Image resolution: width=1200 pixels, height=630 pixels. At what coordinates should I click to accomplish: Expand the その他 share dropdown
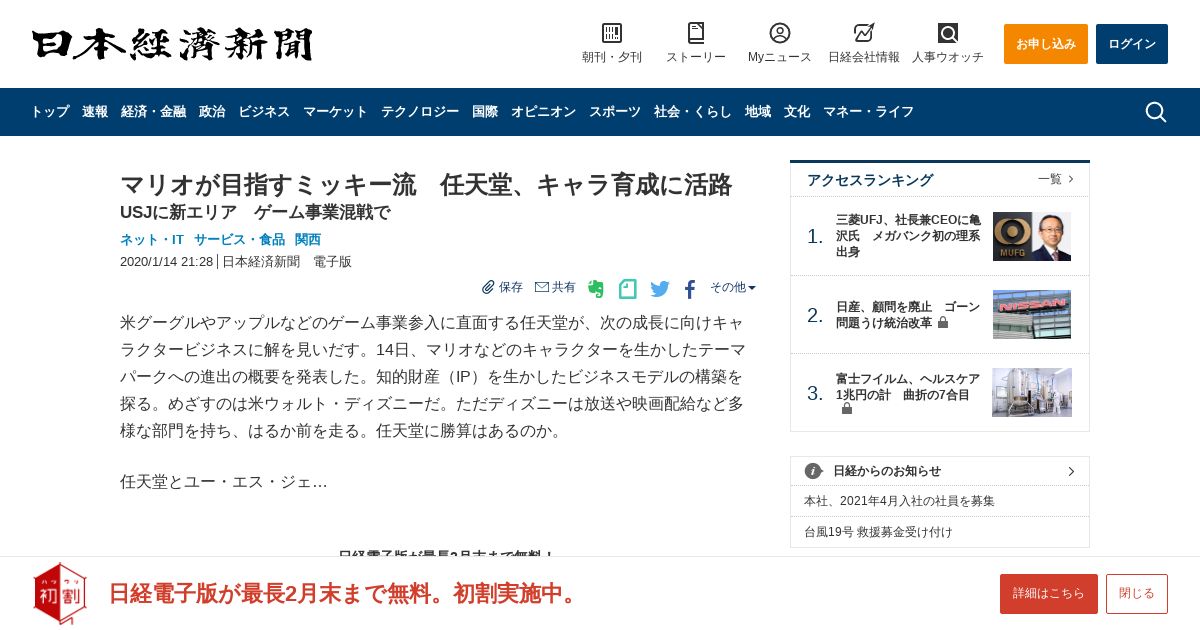coord(733,287)
